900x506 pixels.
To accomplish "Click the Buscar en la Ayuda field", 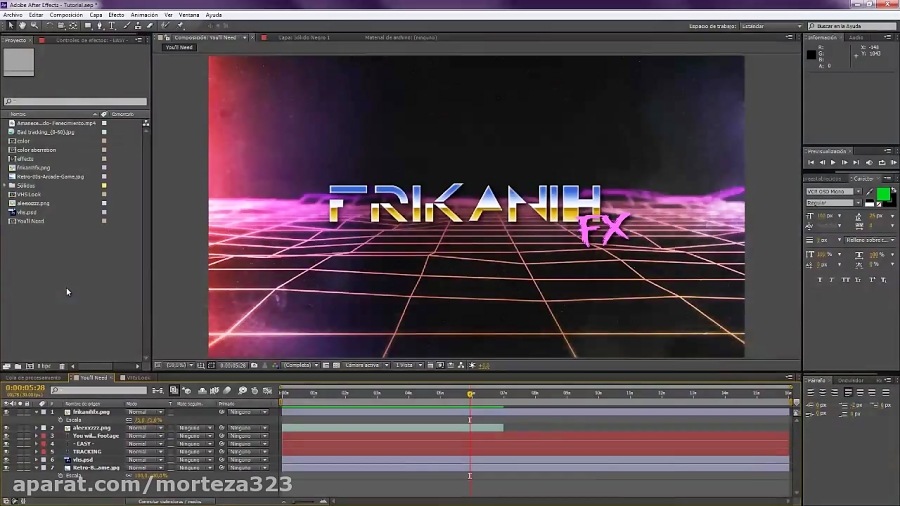I will point(852,26).
